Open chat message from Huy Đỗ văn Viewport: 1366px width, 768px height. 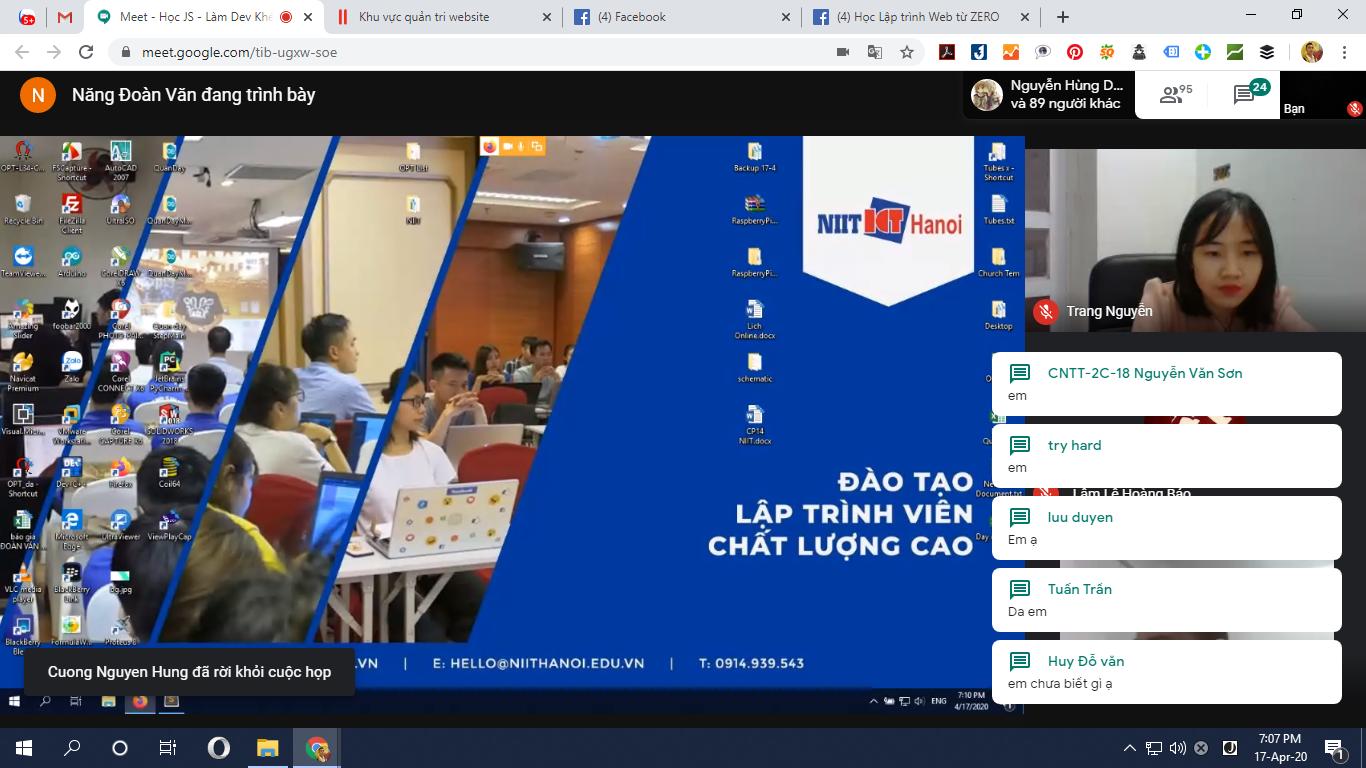click(1166, 671)
